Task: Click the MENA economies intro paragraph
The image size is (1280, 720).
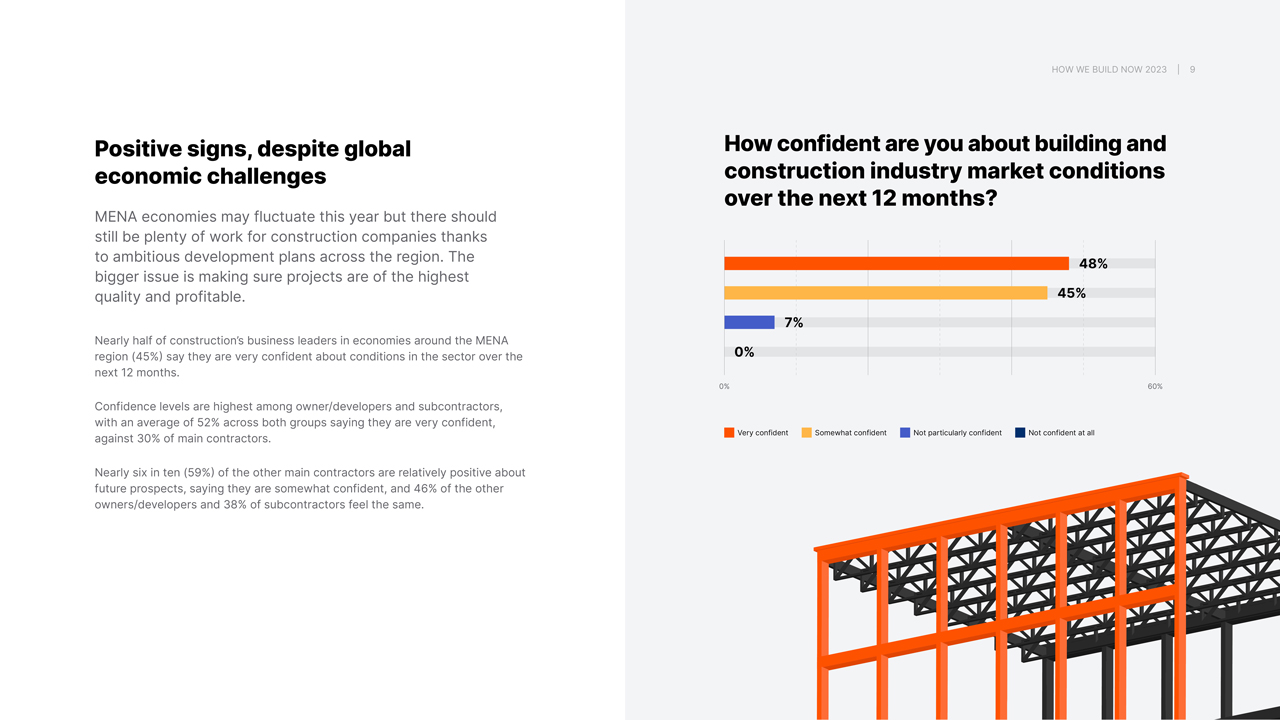Action: pos(296,257)
